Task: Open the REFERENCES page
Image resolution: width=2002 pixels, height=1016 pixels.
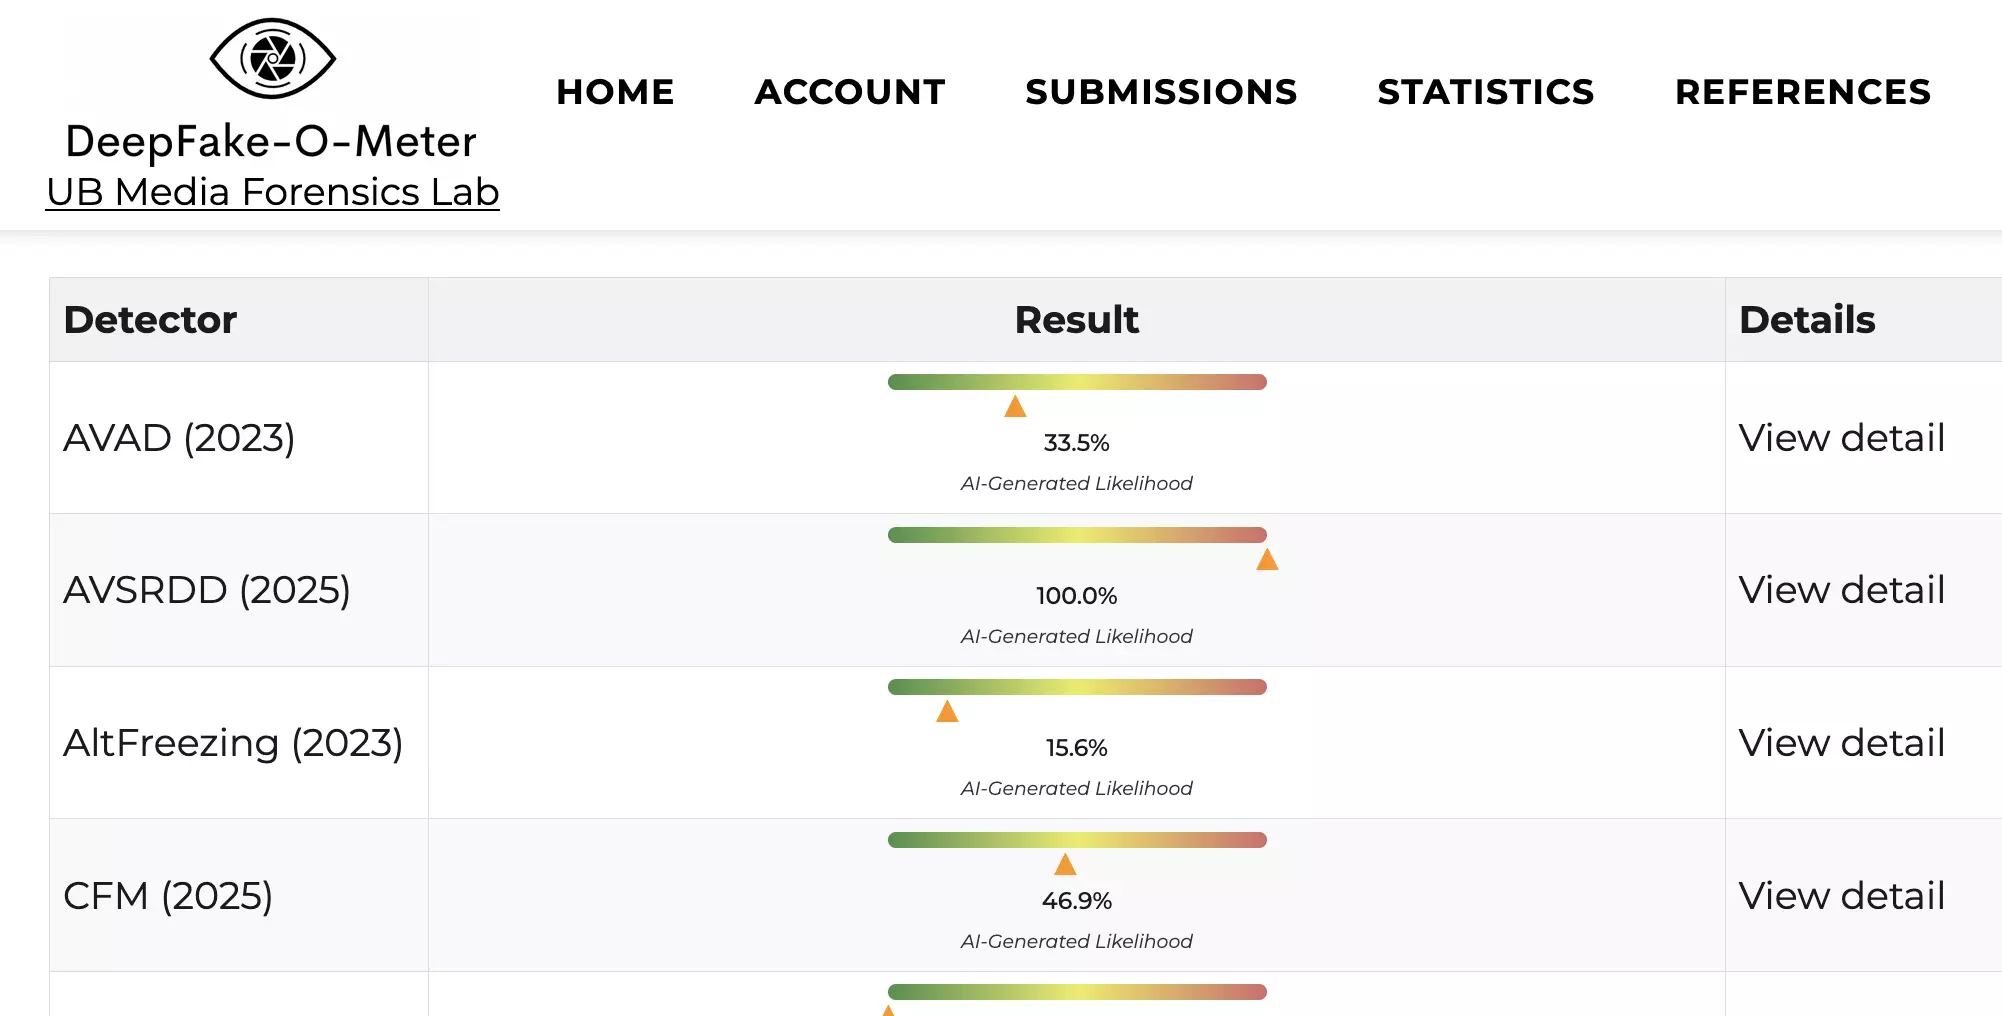Action: tap(1802, 92)
